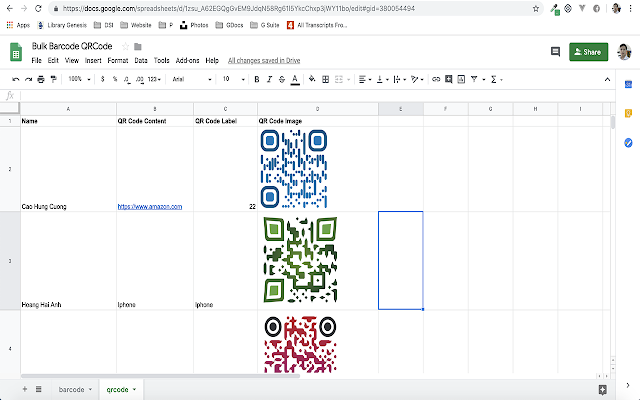Viewport: 640px width, 400px height.
Task: Open the Arial font dropdown
Action: (x=192, y=79)
